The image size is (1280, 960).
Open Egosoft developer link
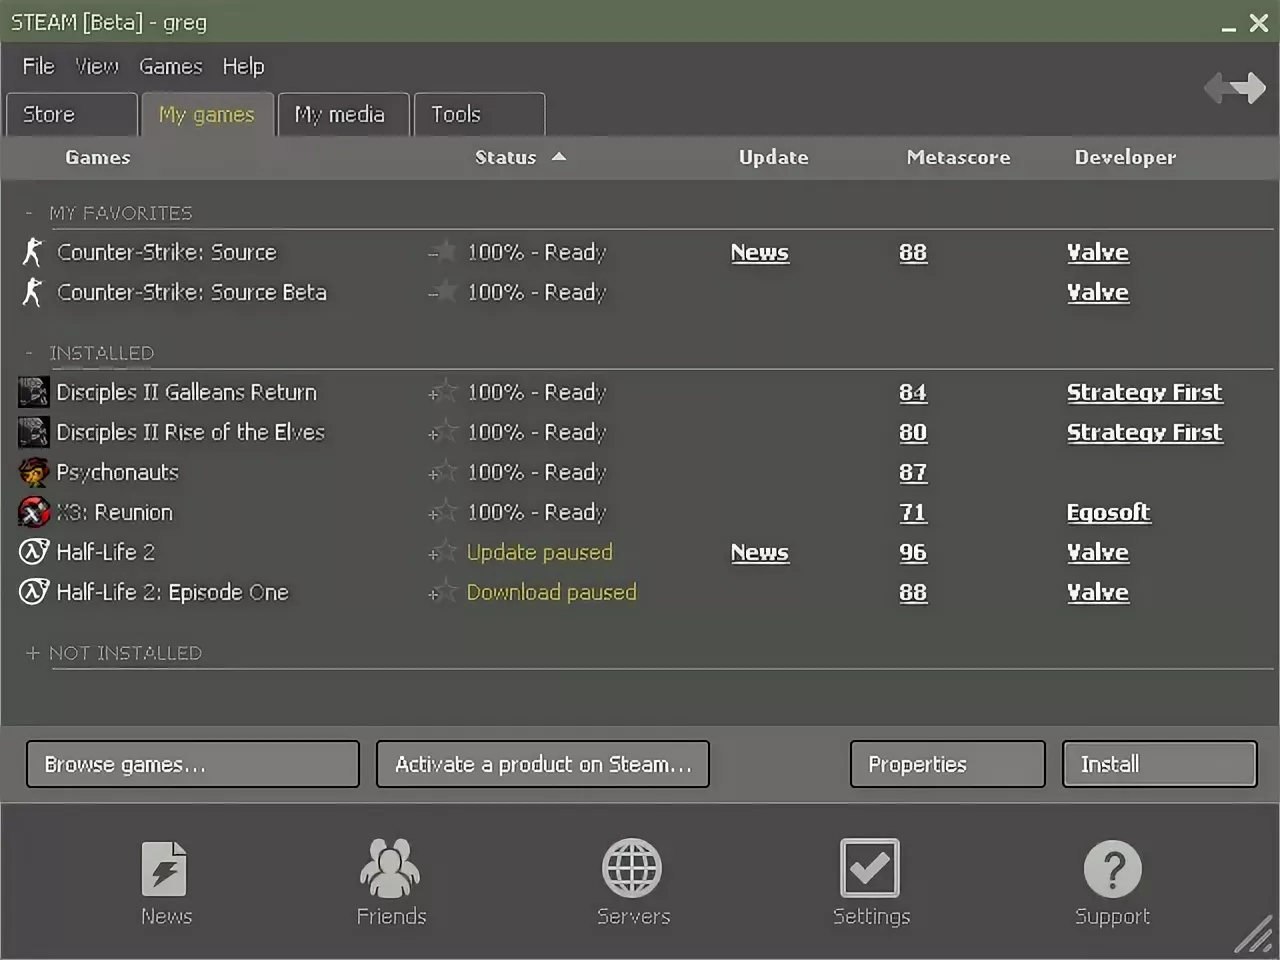click(x=1108, y=513)
